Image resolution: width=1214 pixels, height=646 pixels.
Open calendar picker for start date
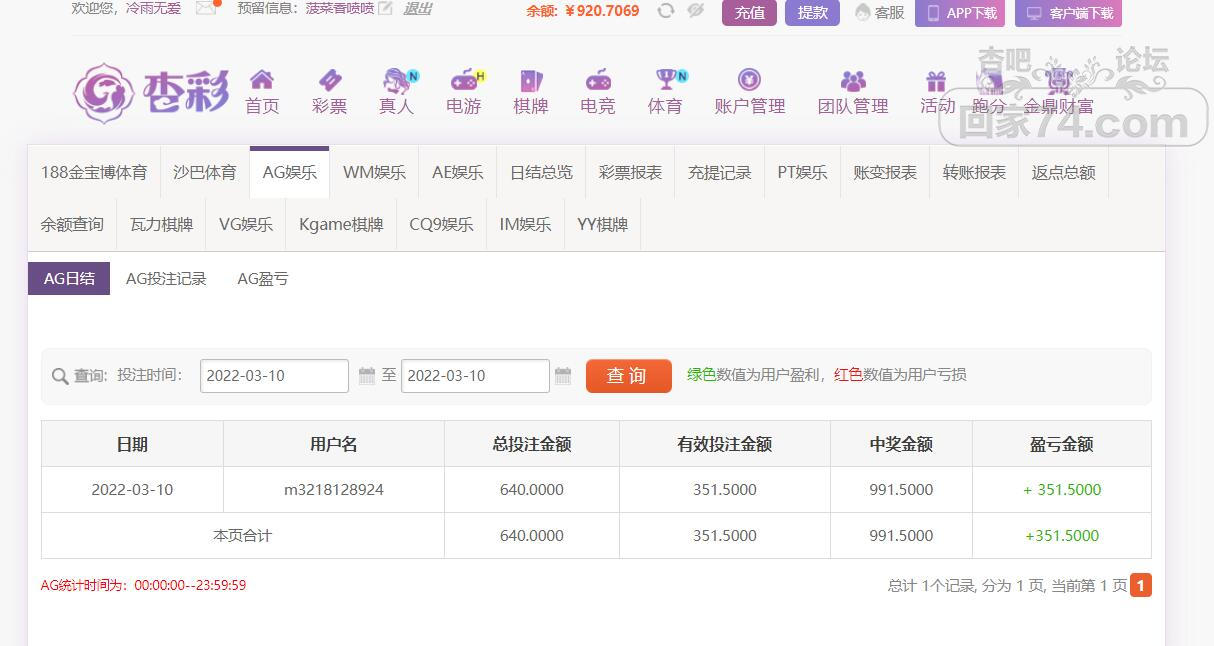[x=366, y=376]
